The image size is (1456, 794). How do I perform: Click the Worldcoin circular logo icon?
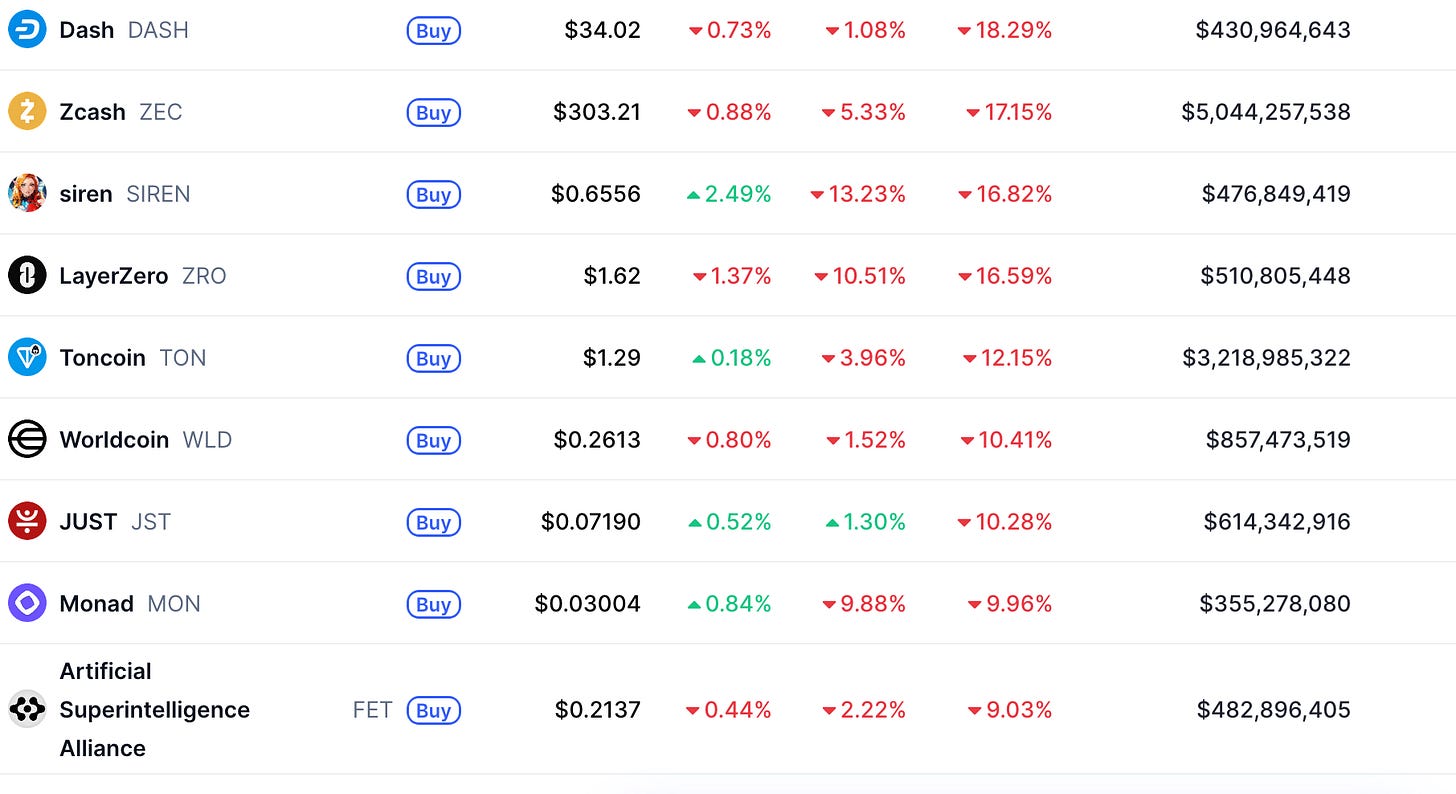pyautogui.click(x=27, y=439)
